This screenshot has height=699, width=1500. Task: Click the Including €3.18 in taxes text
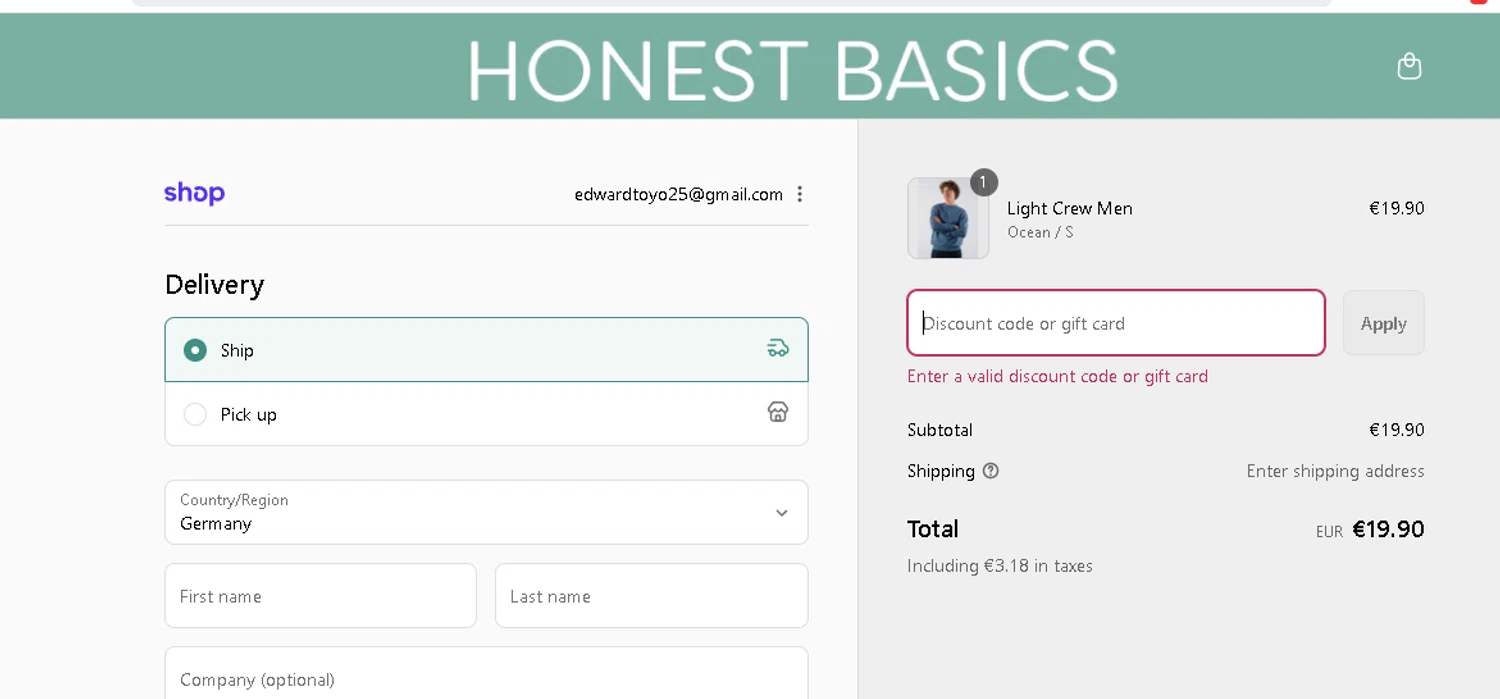pyautogui.click(x=999, y=566)
